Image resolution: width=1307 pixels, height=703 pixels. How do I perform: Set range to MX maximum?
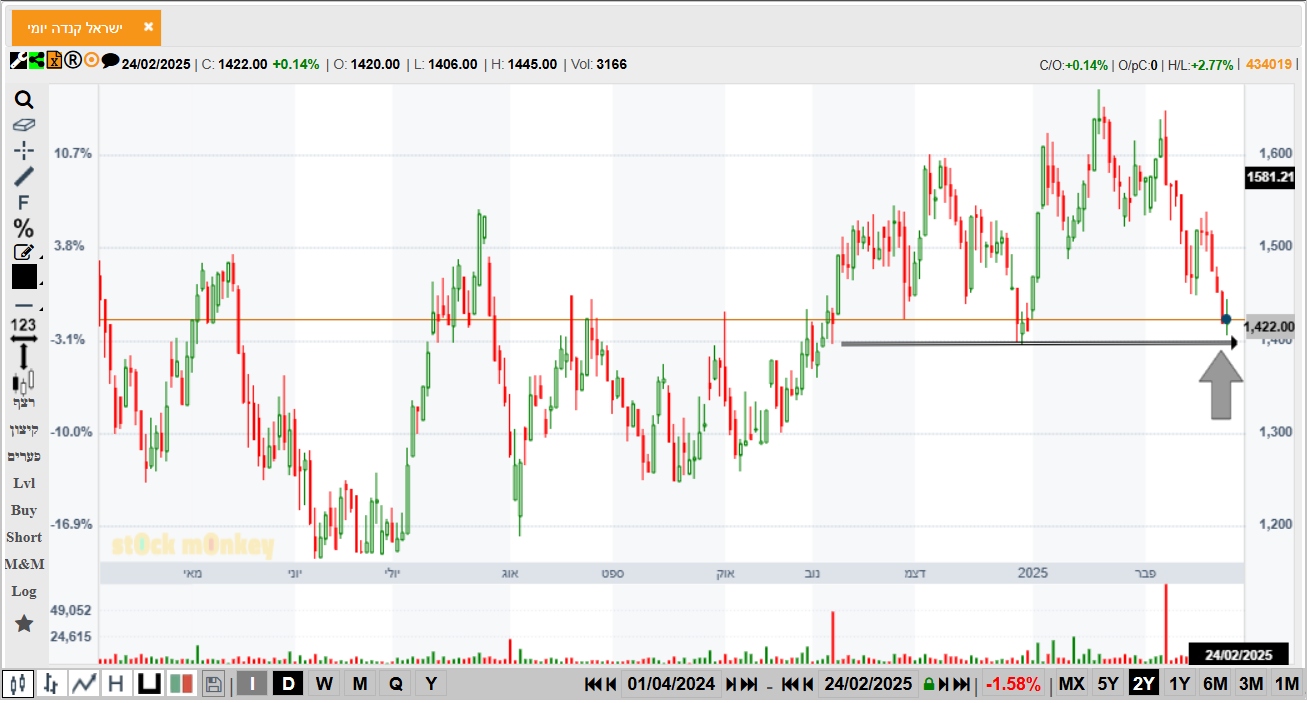pos(1072,684)
